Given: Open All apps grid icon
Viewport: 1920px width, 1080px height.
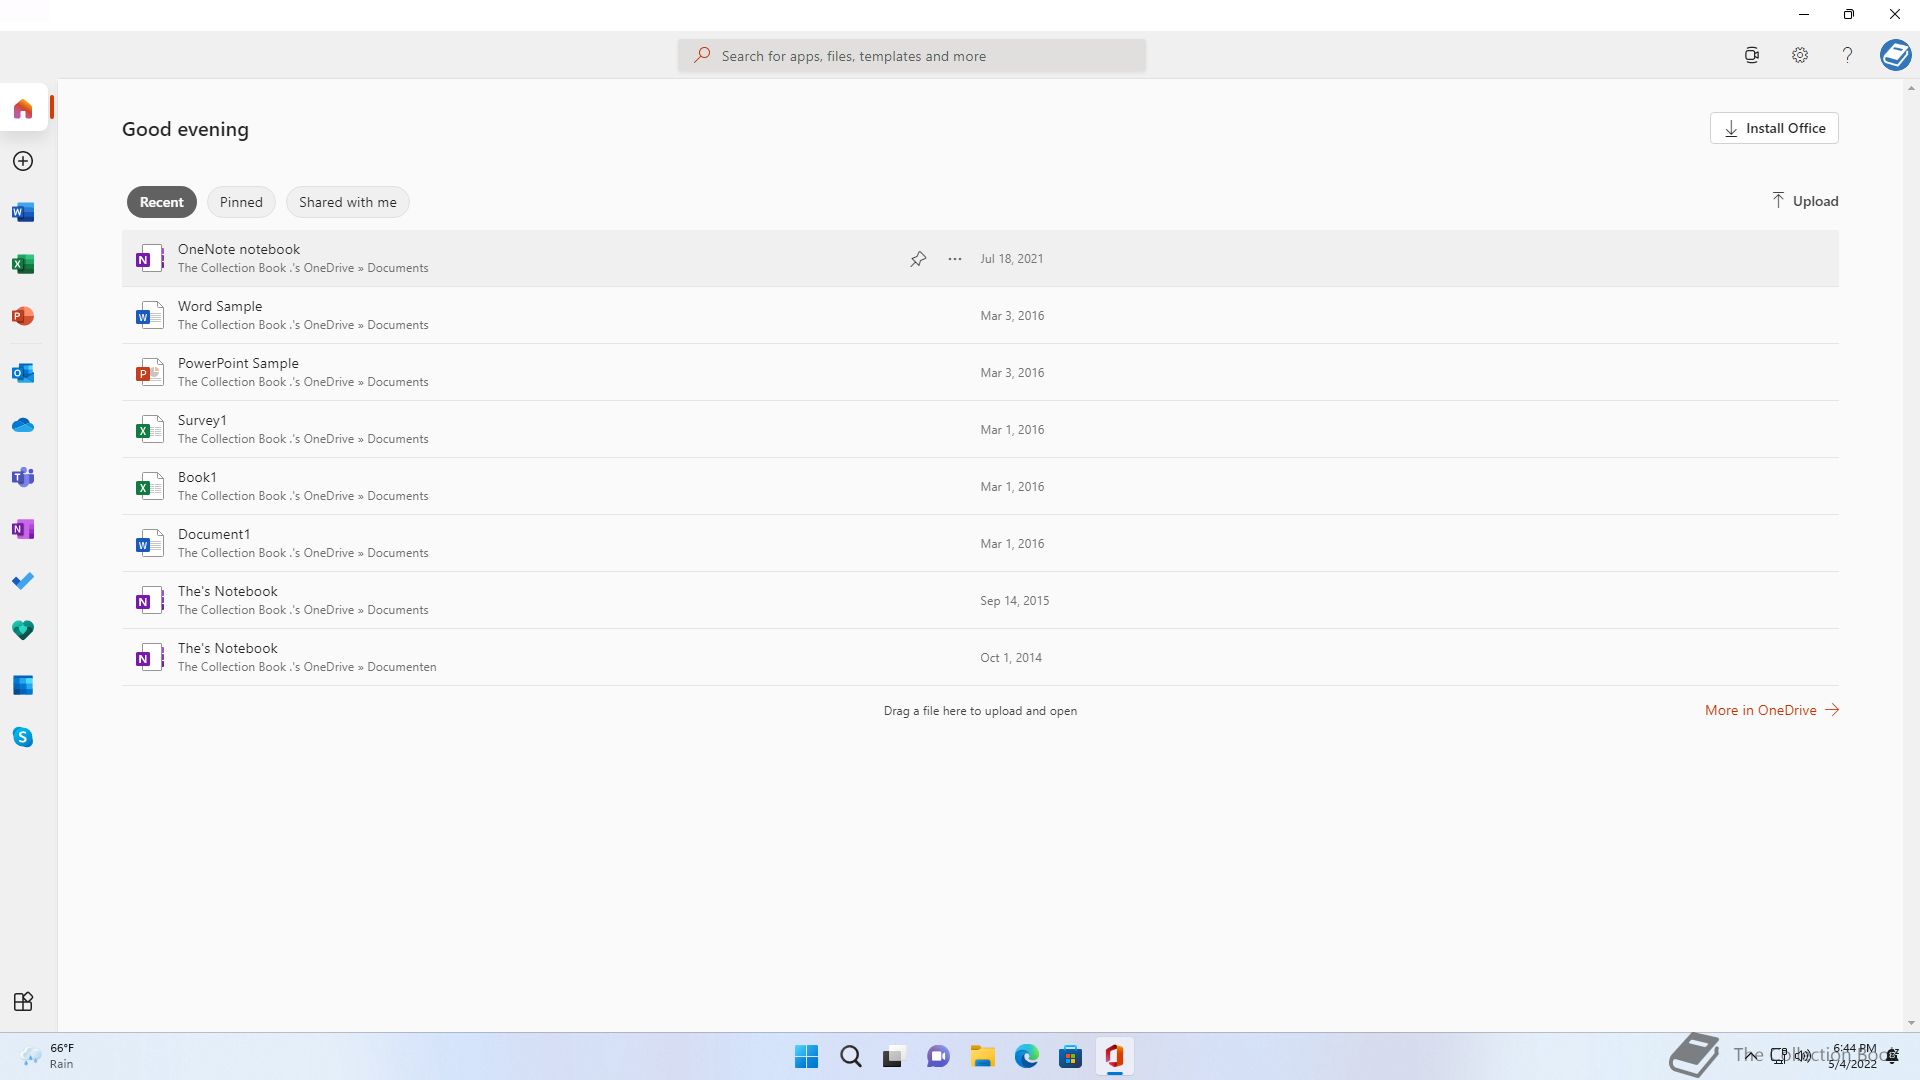Looking at the screenshot, I should (x=23, y=1001).
